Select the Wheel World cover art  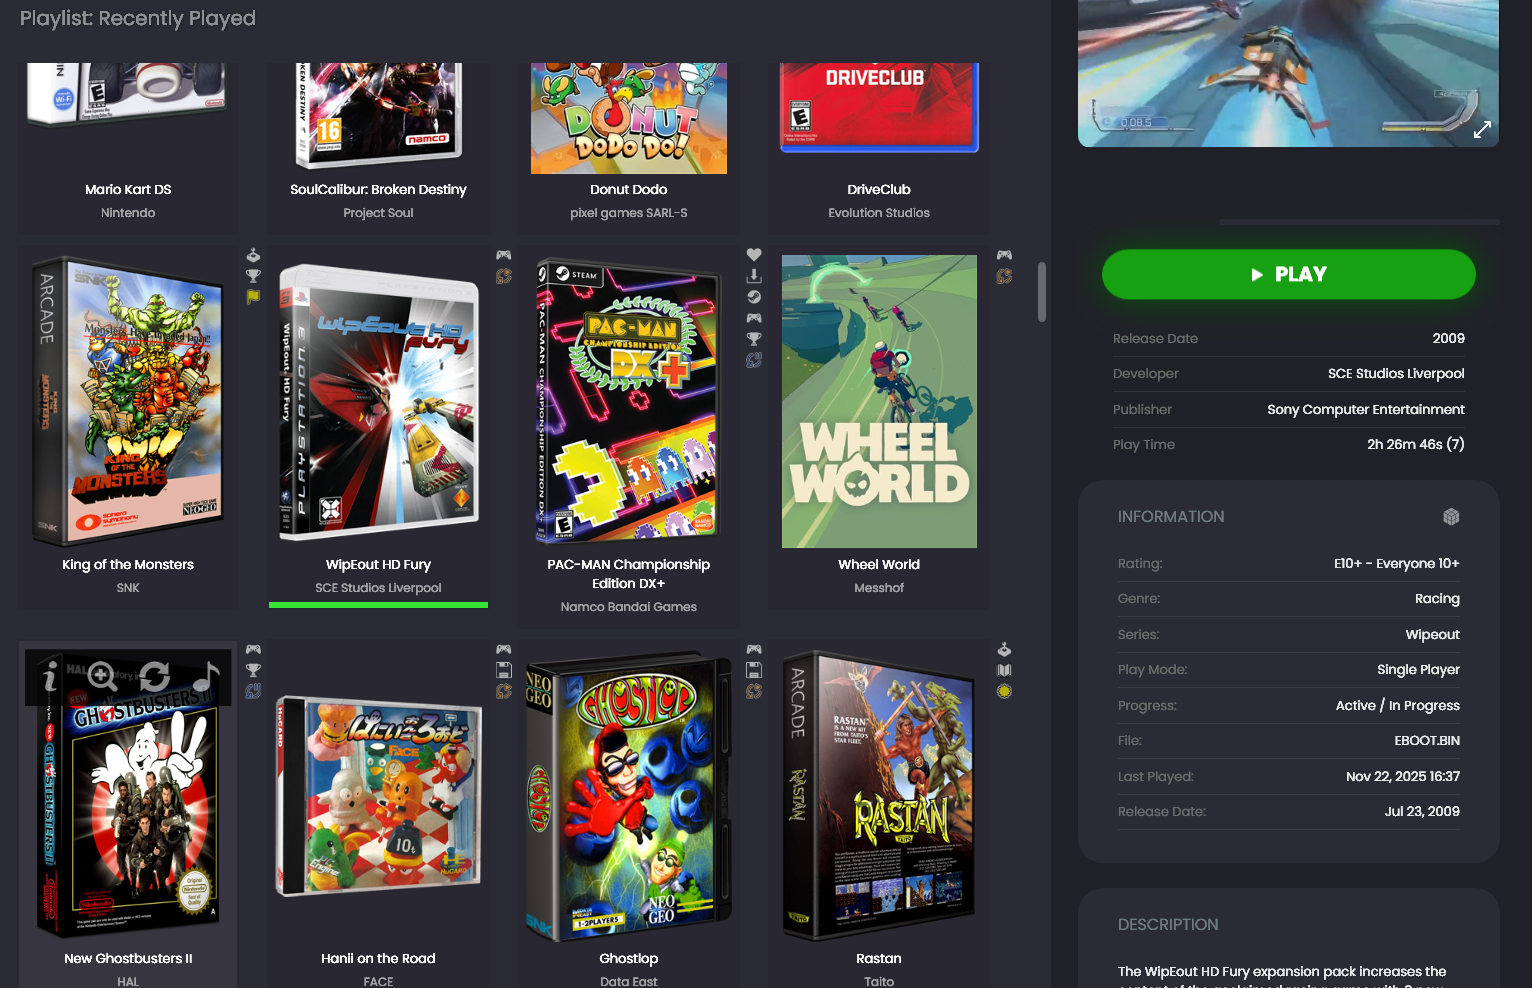coord(879,401)
